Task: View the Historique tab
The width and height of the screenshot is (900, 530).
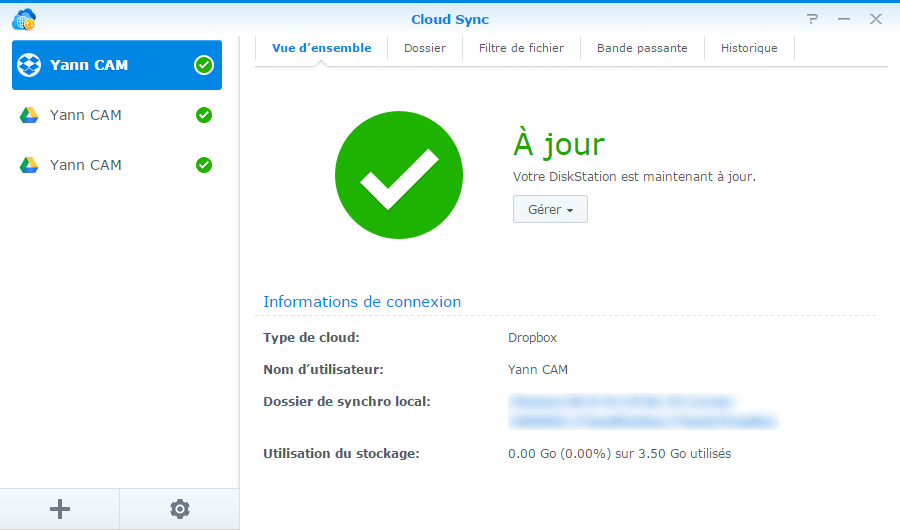Action: coord(749,48)
